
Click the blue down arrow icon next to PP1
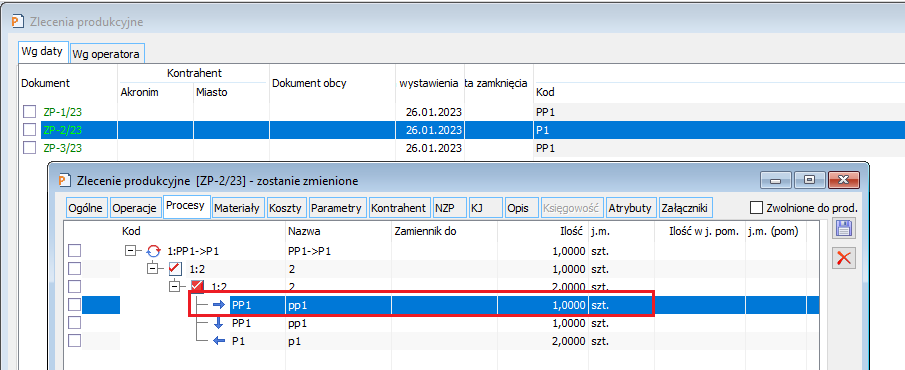(x=219, y=323)
